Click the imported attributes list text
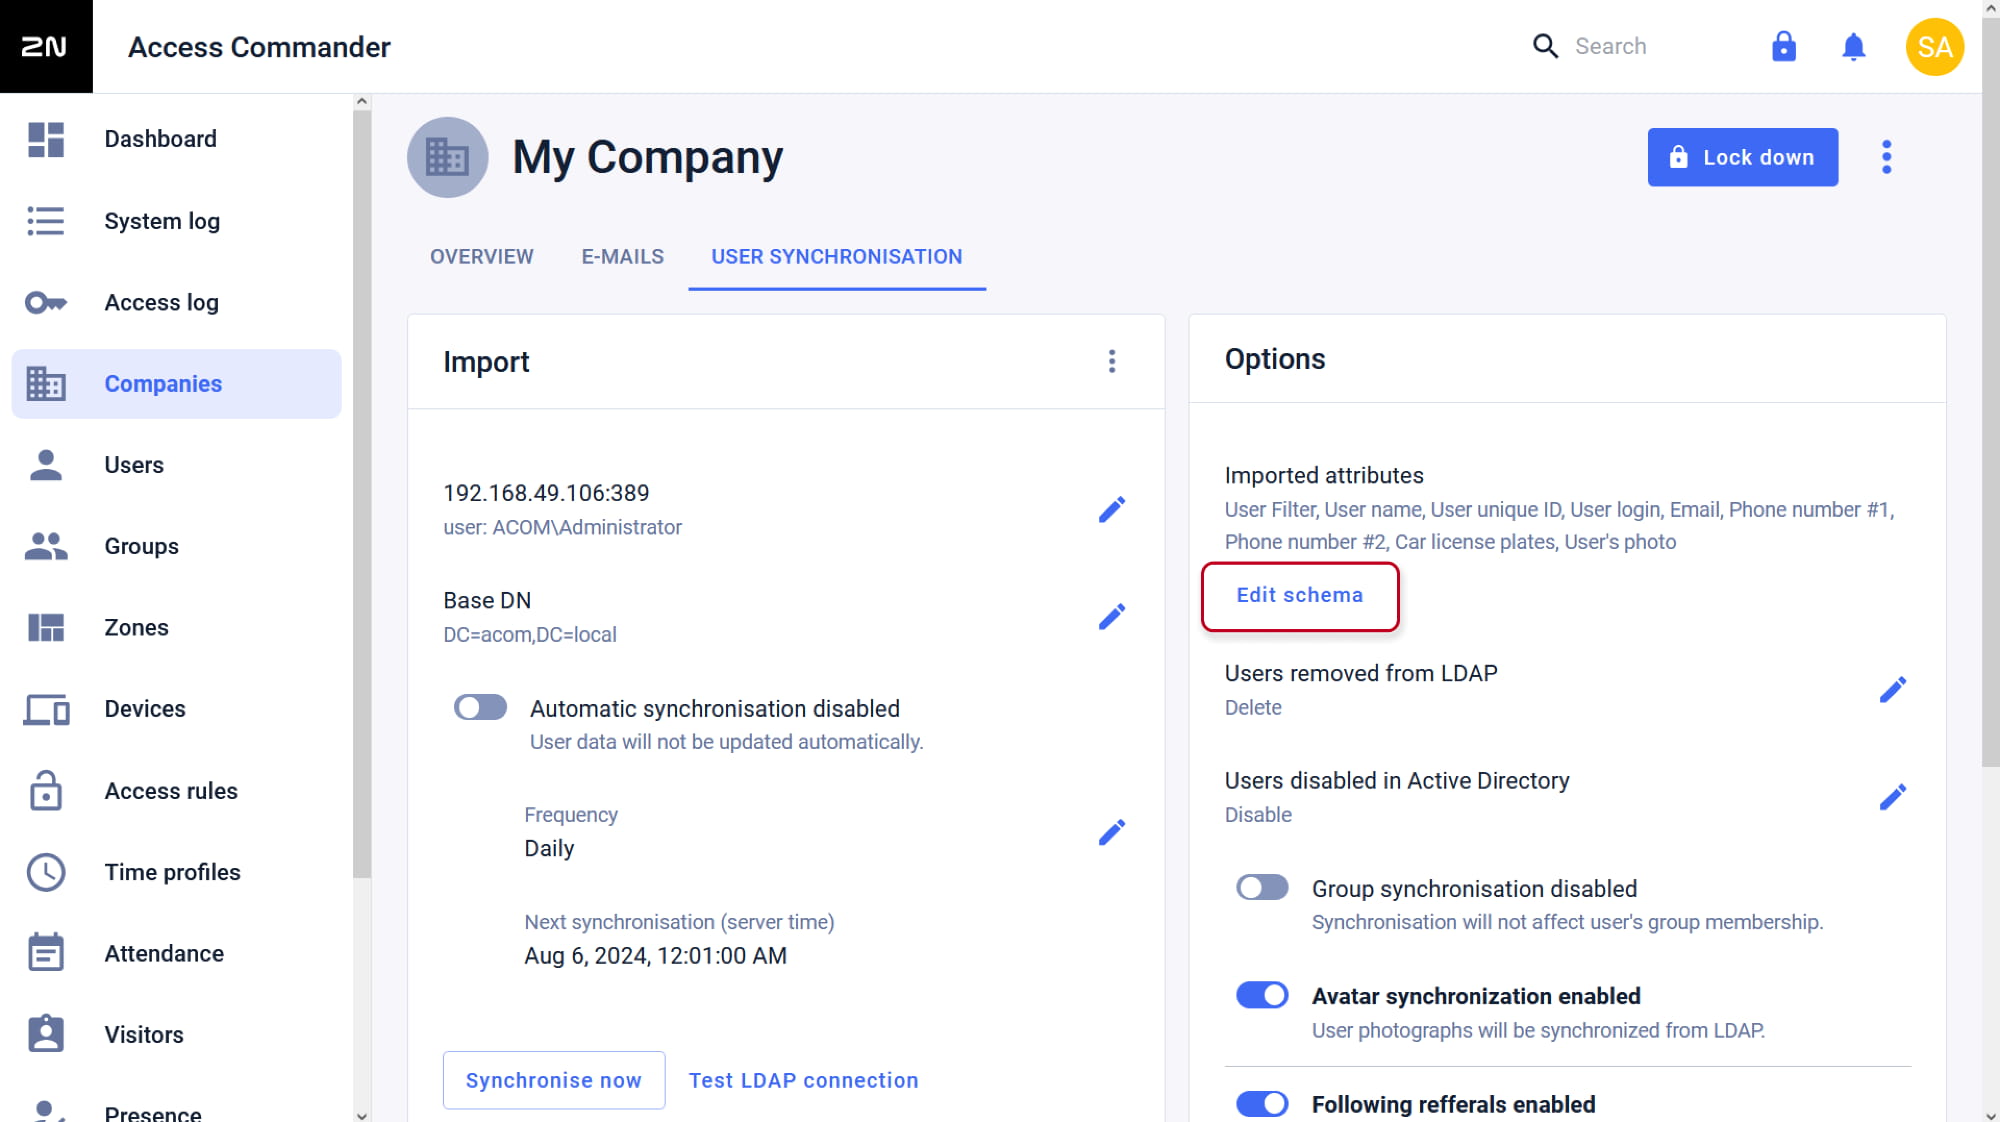2000x1122 pixels. point(1560,526)
